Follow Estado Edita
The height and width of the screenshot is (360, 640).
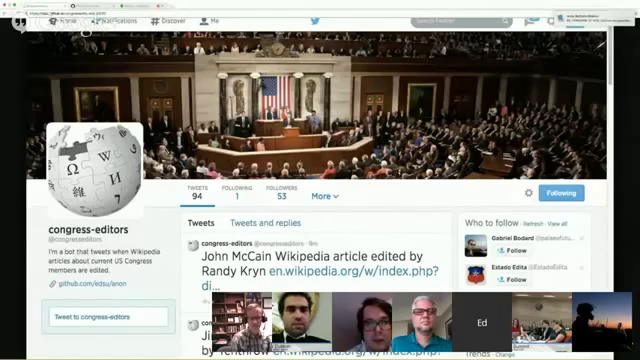point(511,280)
